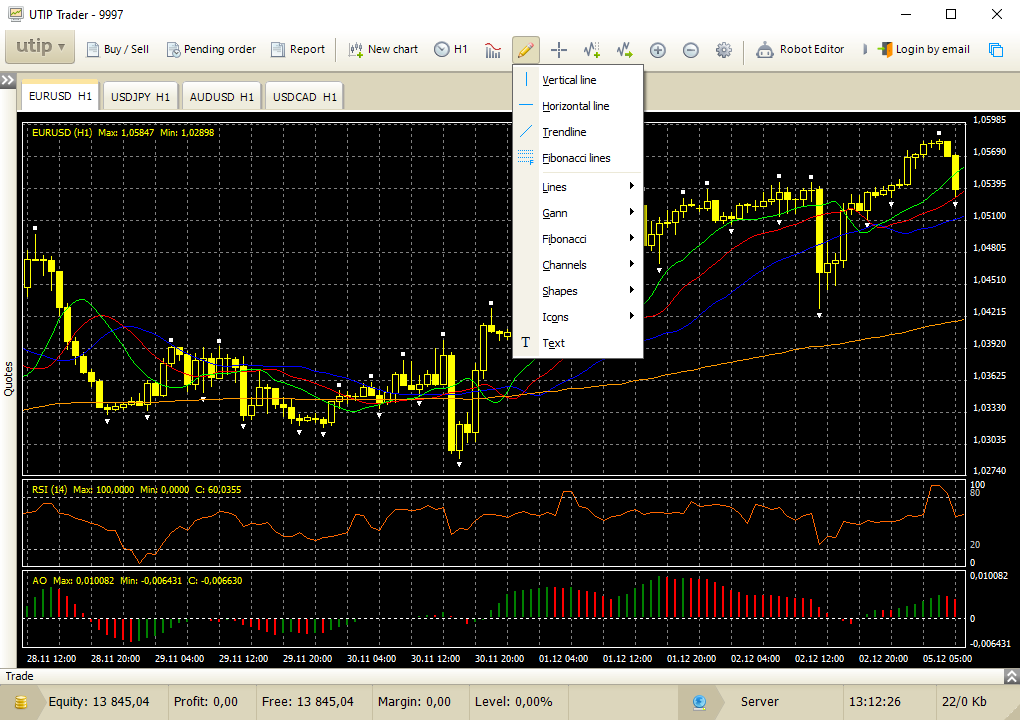
Task: Select the Text drawing tool
Action: click(578, 343)
